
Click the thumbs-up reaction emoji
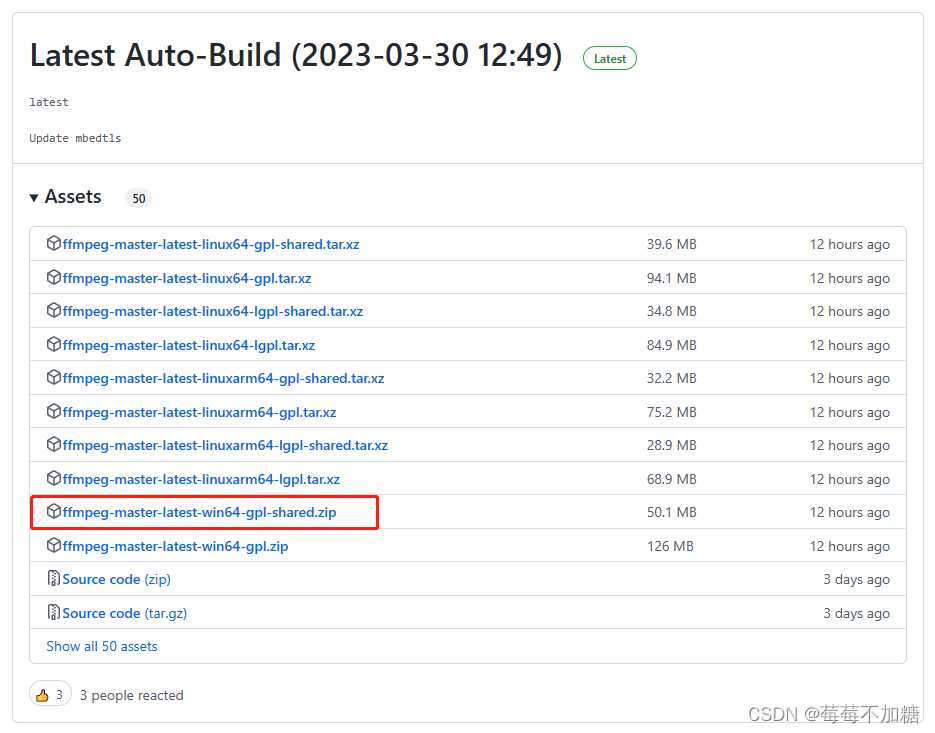click(42, 695)
